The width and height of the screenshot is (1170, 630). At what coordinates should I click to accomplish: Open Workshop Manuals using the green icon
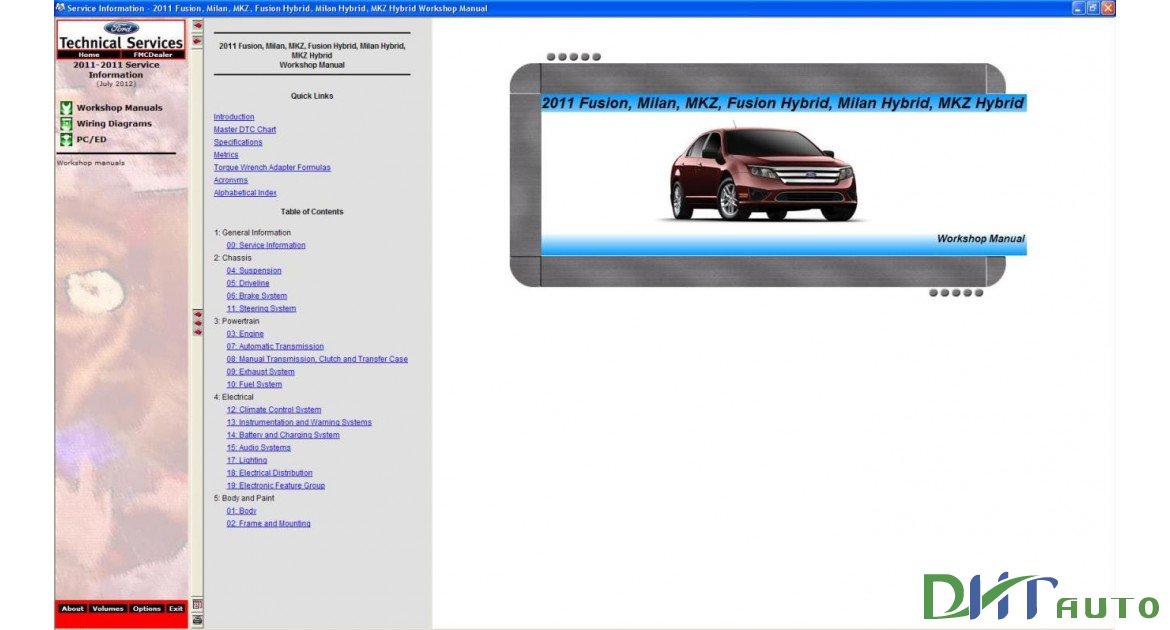pyautogui.click(x=65, y=107)
